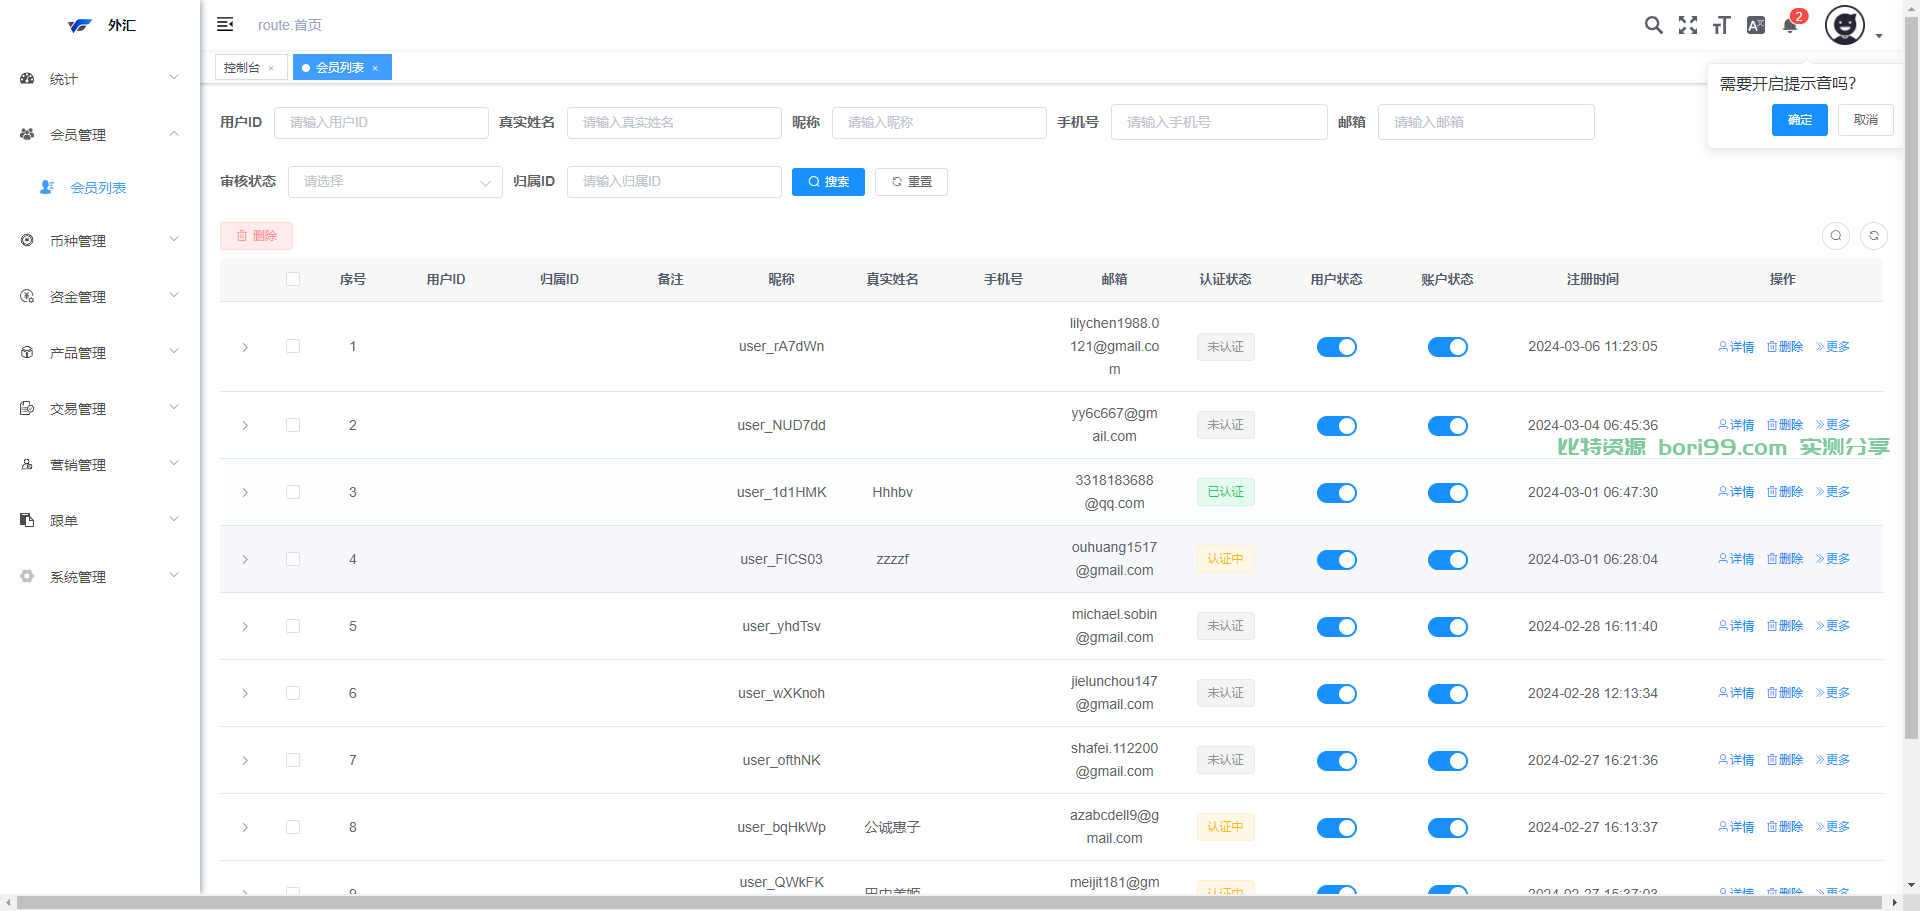Click 详情 for user_yhdTsv
This screenshot has height=911, width=1920.
(x=1736, y=626)
